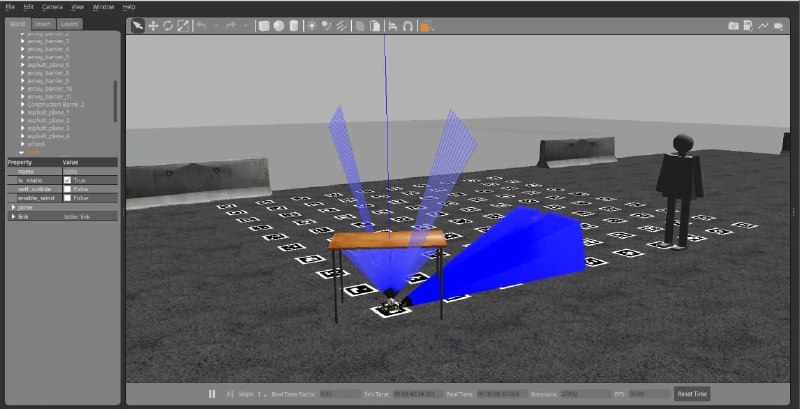
Task: Open the redo history dropdown arrow
Action: 245,26
